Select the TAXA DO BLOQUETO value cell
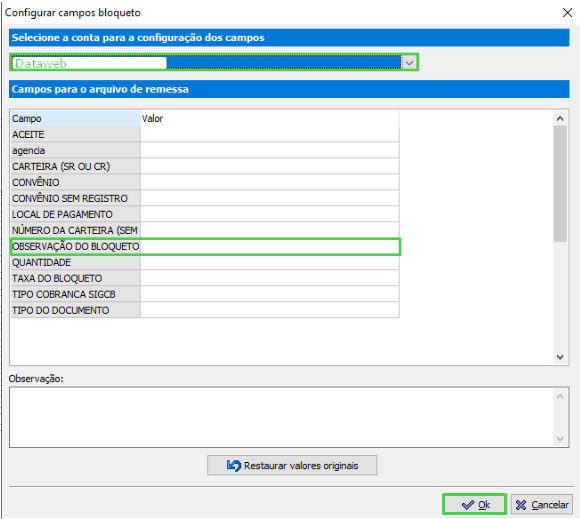 point(270,278)
